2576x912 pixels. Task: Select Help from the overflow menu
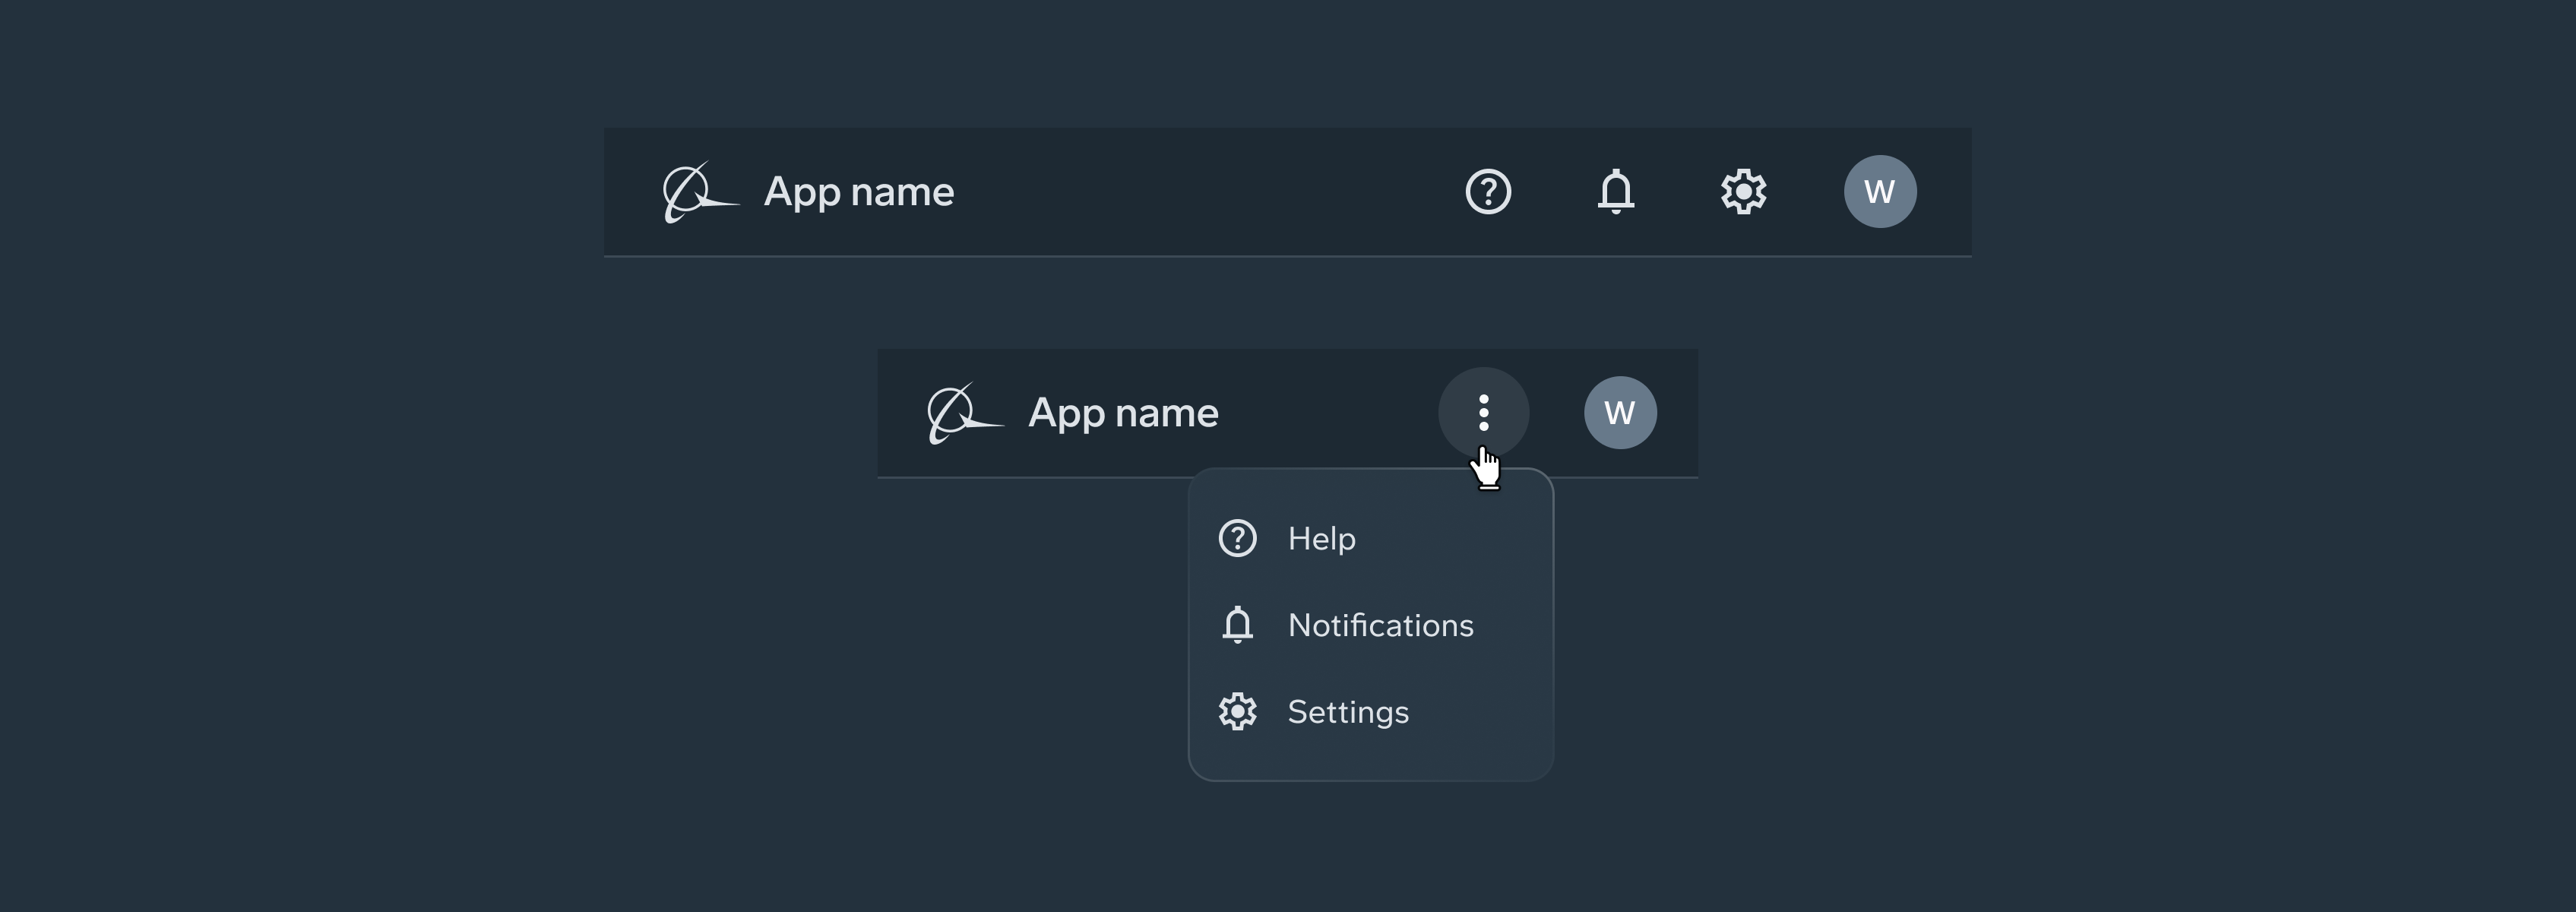click(1321, 538)
